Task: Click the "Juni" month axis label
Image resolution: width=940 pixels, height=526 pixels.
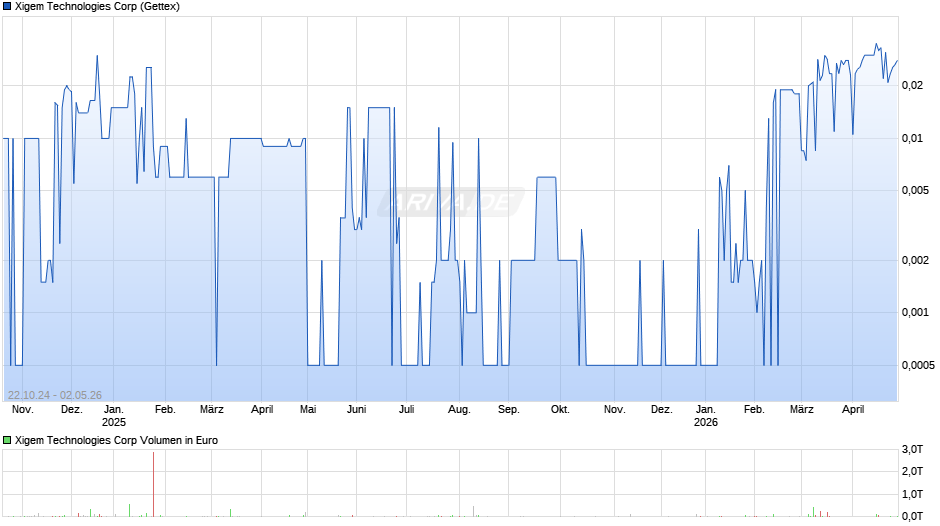Action: [x=357, y=410]
